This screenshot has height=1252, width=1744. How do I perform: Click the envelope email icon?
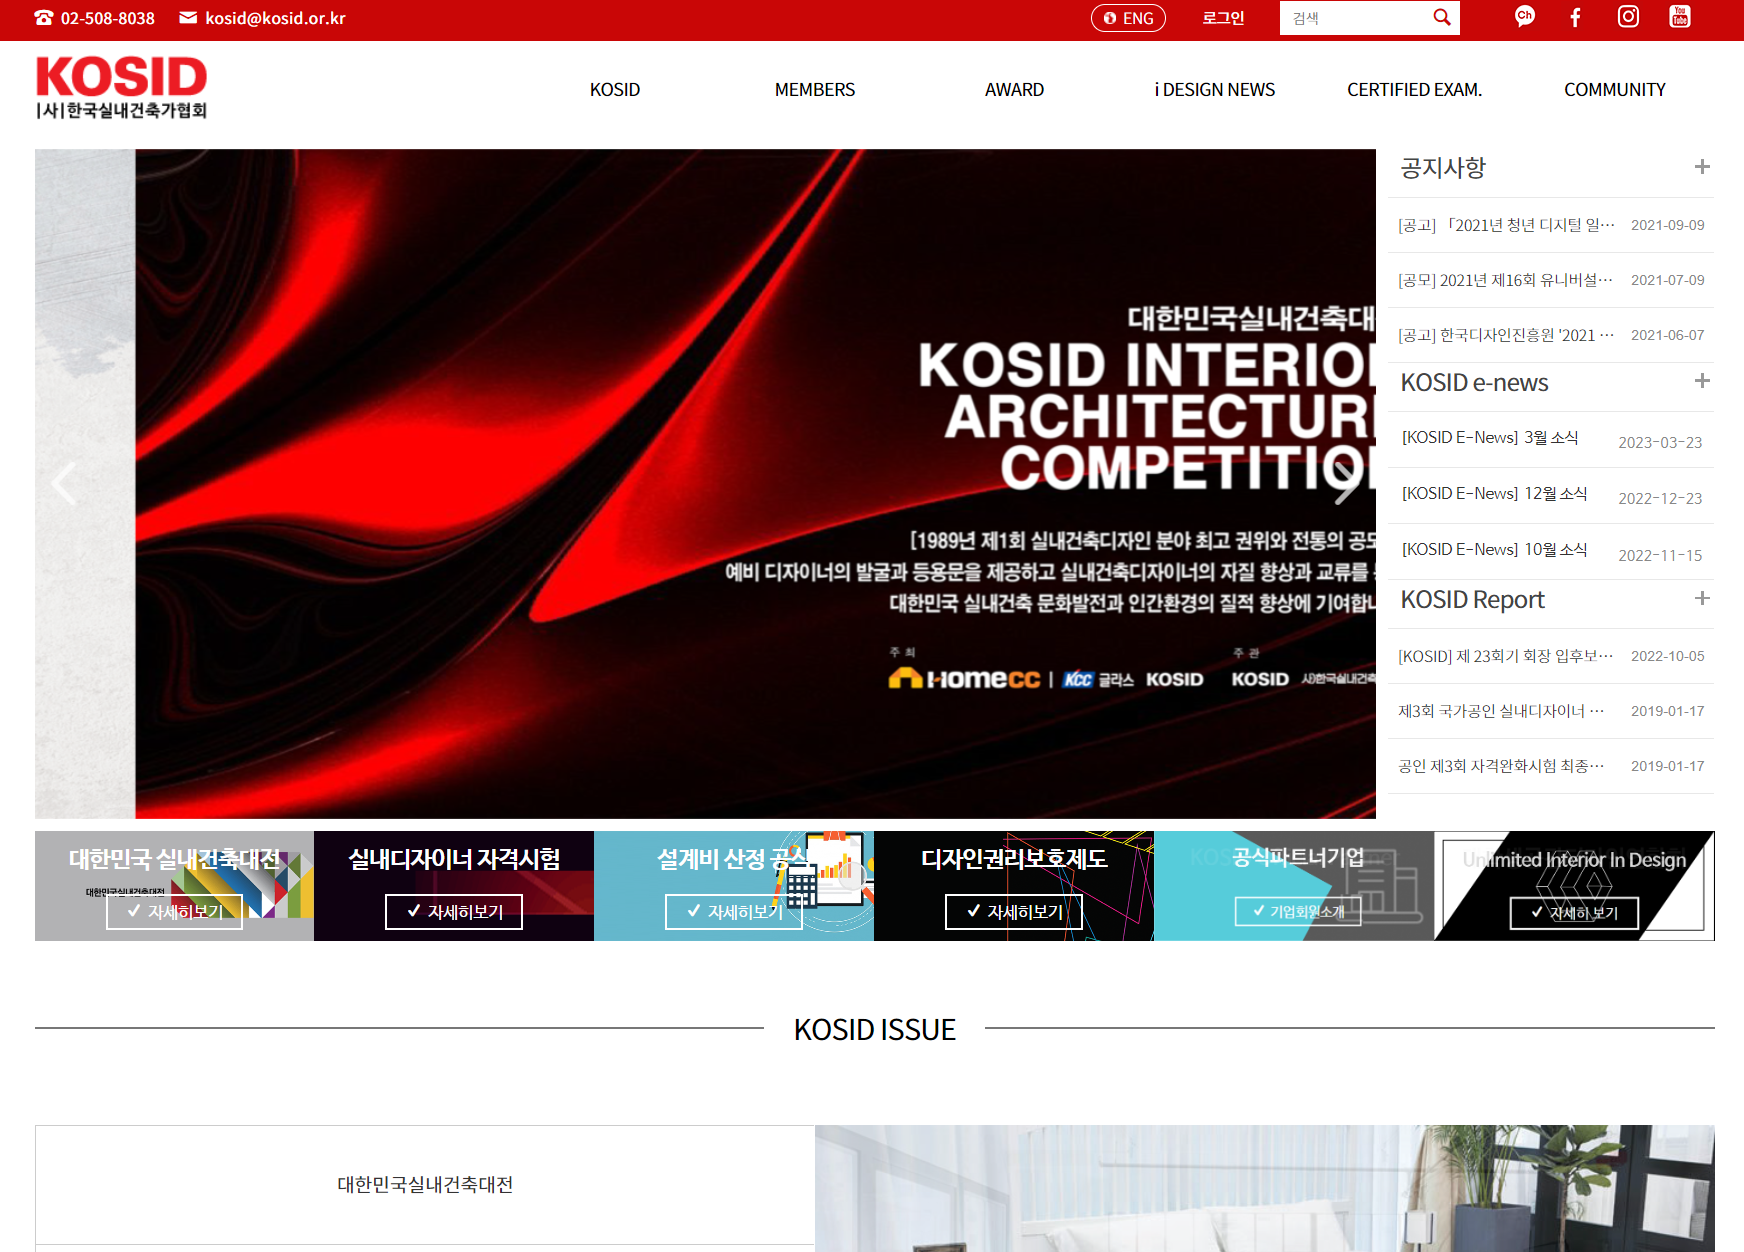188,17
